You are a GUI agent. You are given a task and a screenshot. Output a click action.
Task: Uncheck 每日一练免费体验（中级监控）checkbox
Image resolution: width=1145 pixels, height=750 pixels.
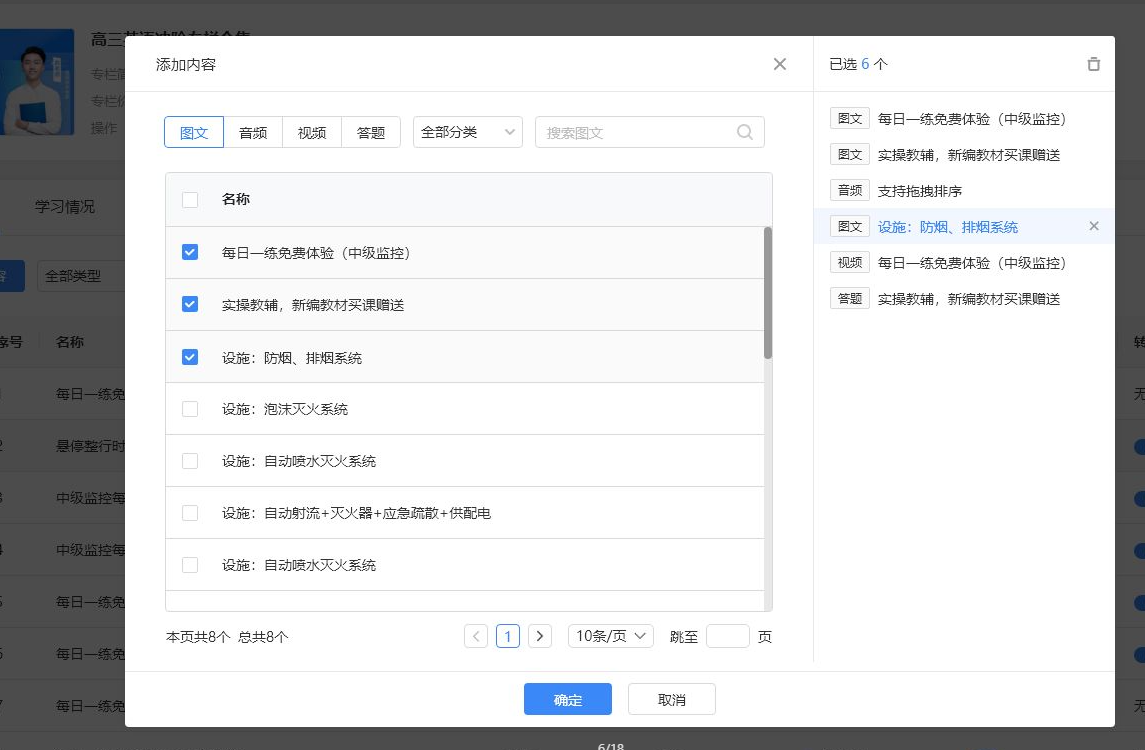[x=190, y=253]
